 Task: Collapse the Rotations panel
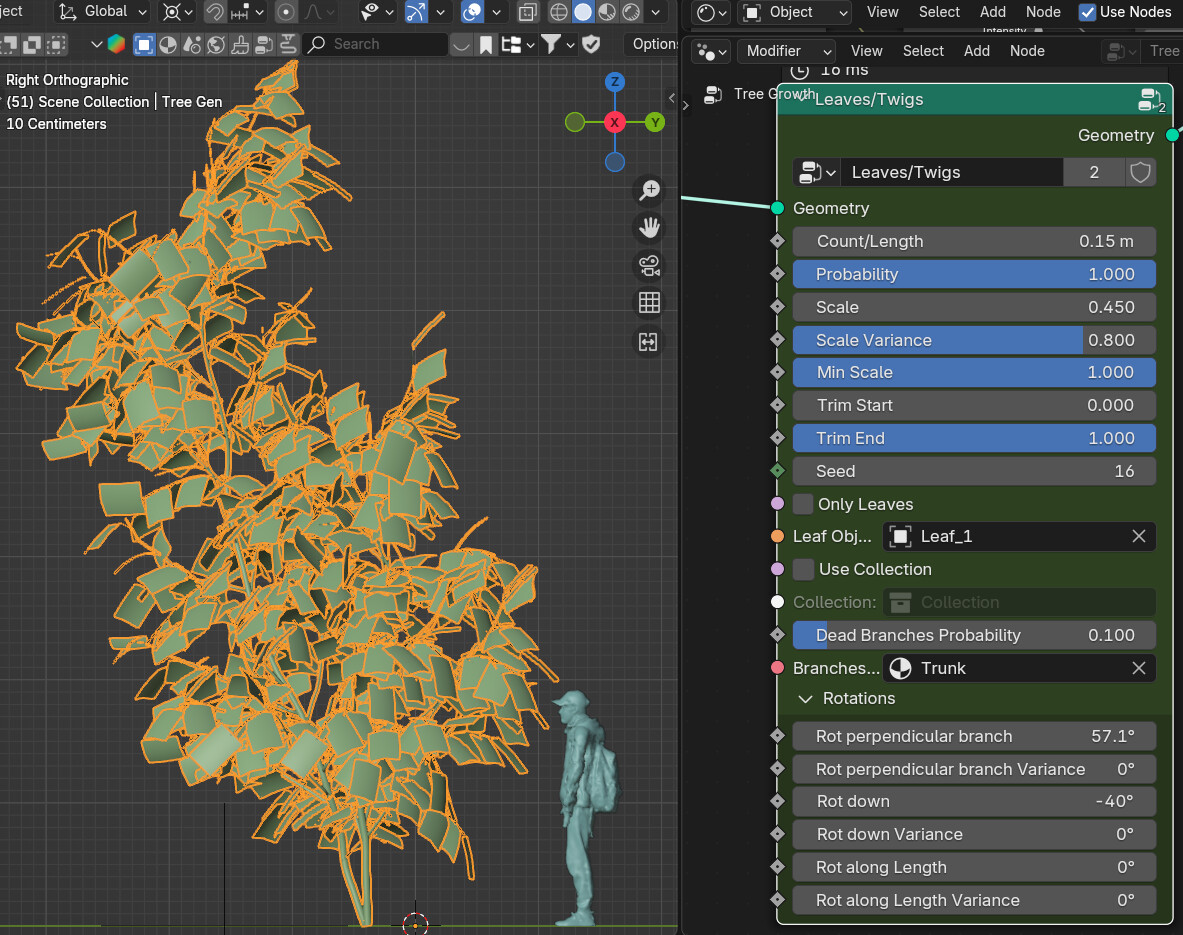(806, 699)
